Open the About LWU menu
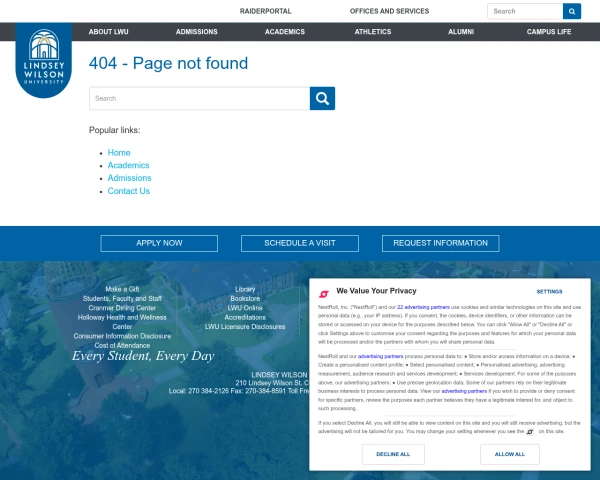Screen dimensions: 600x480 109,32
